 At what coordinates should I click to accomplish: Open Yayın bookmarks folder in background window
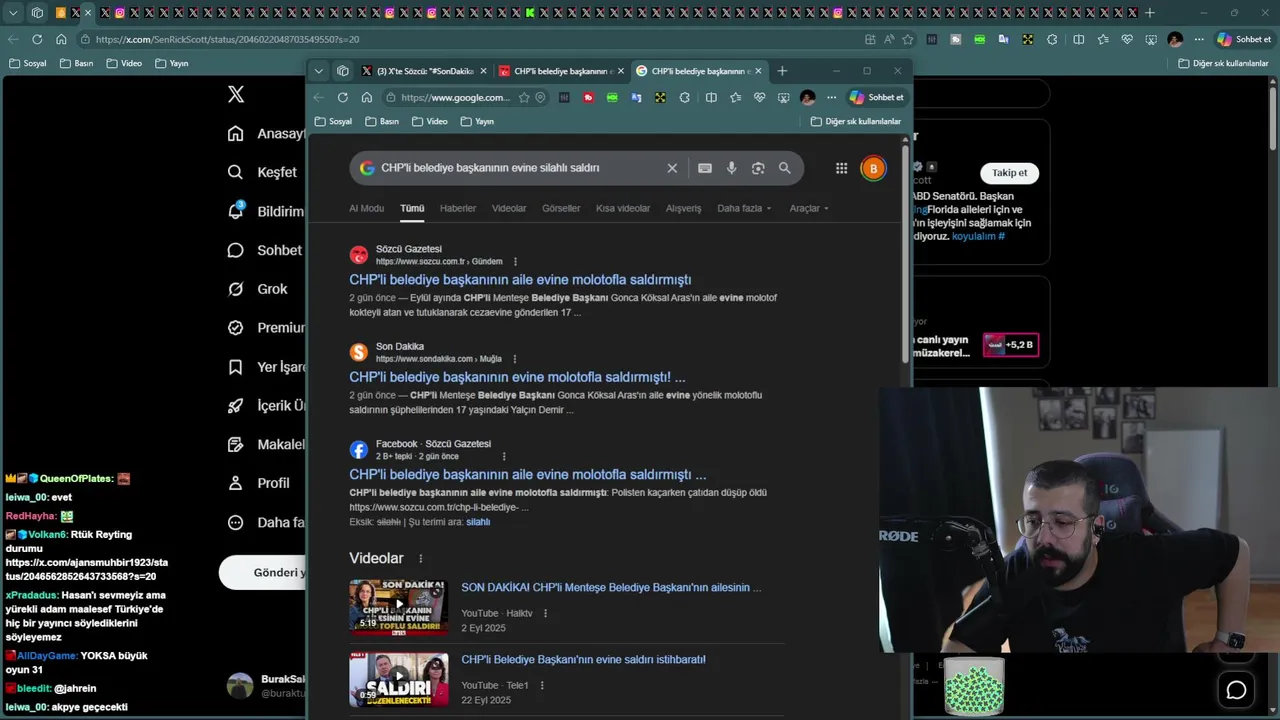click(171, 63)
